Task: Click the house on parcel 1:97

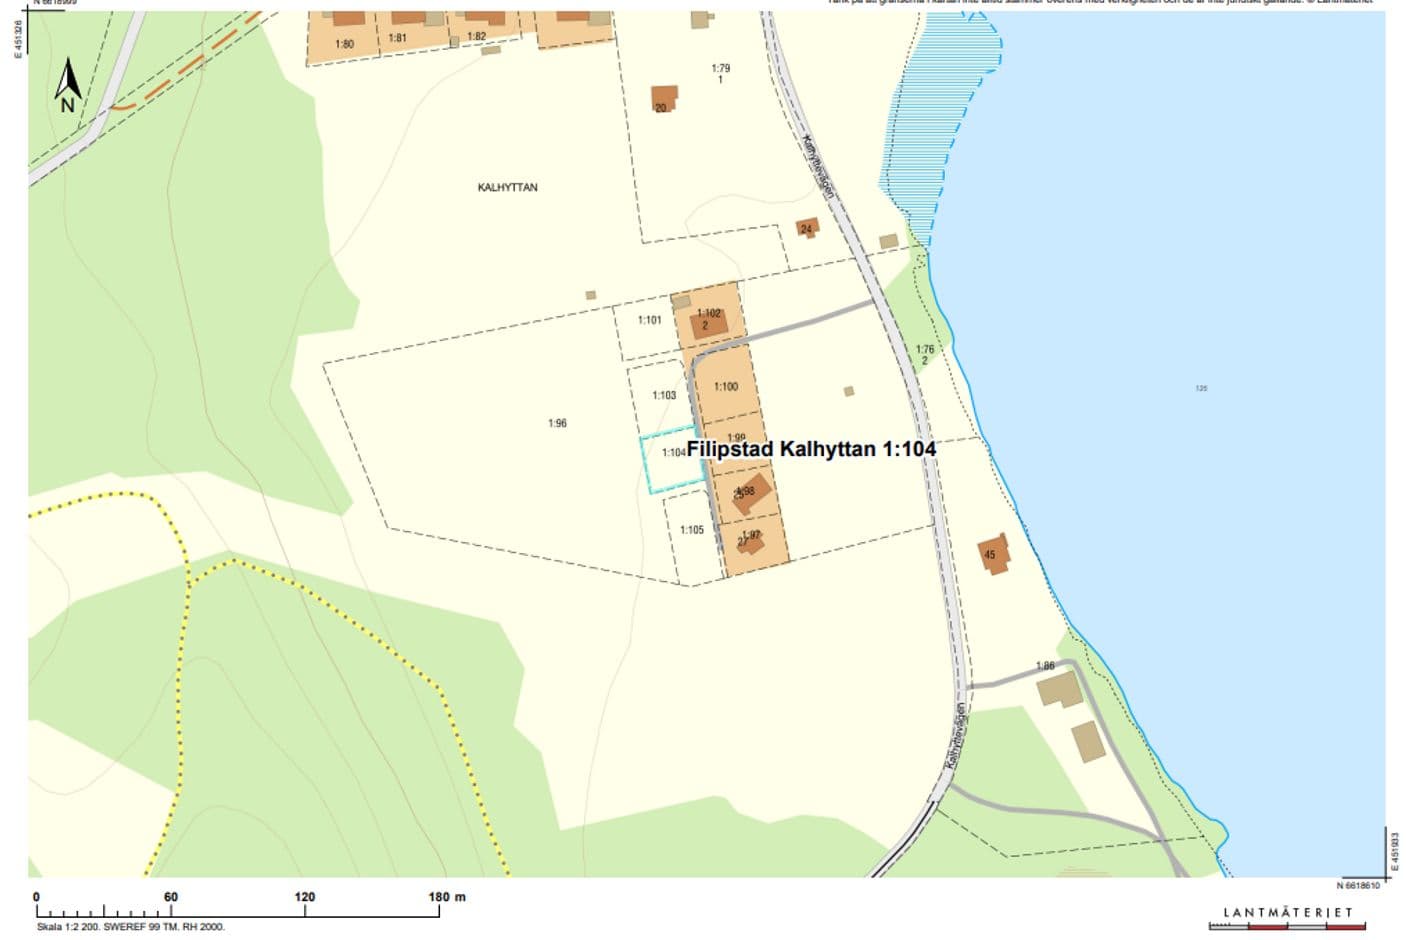Action: tap(750, 541)
